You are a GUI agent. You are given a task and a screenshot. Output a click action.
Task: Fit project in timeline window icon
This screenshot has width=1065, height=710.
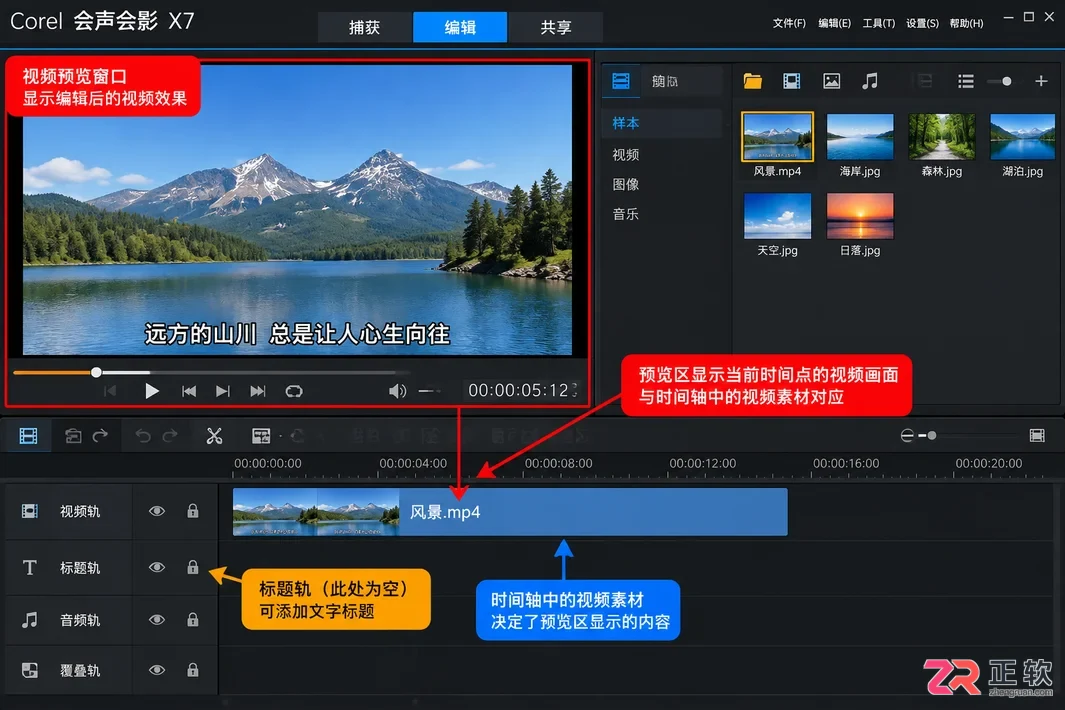[x=1037, y=436]
